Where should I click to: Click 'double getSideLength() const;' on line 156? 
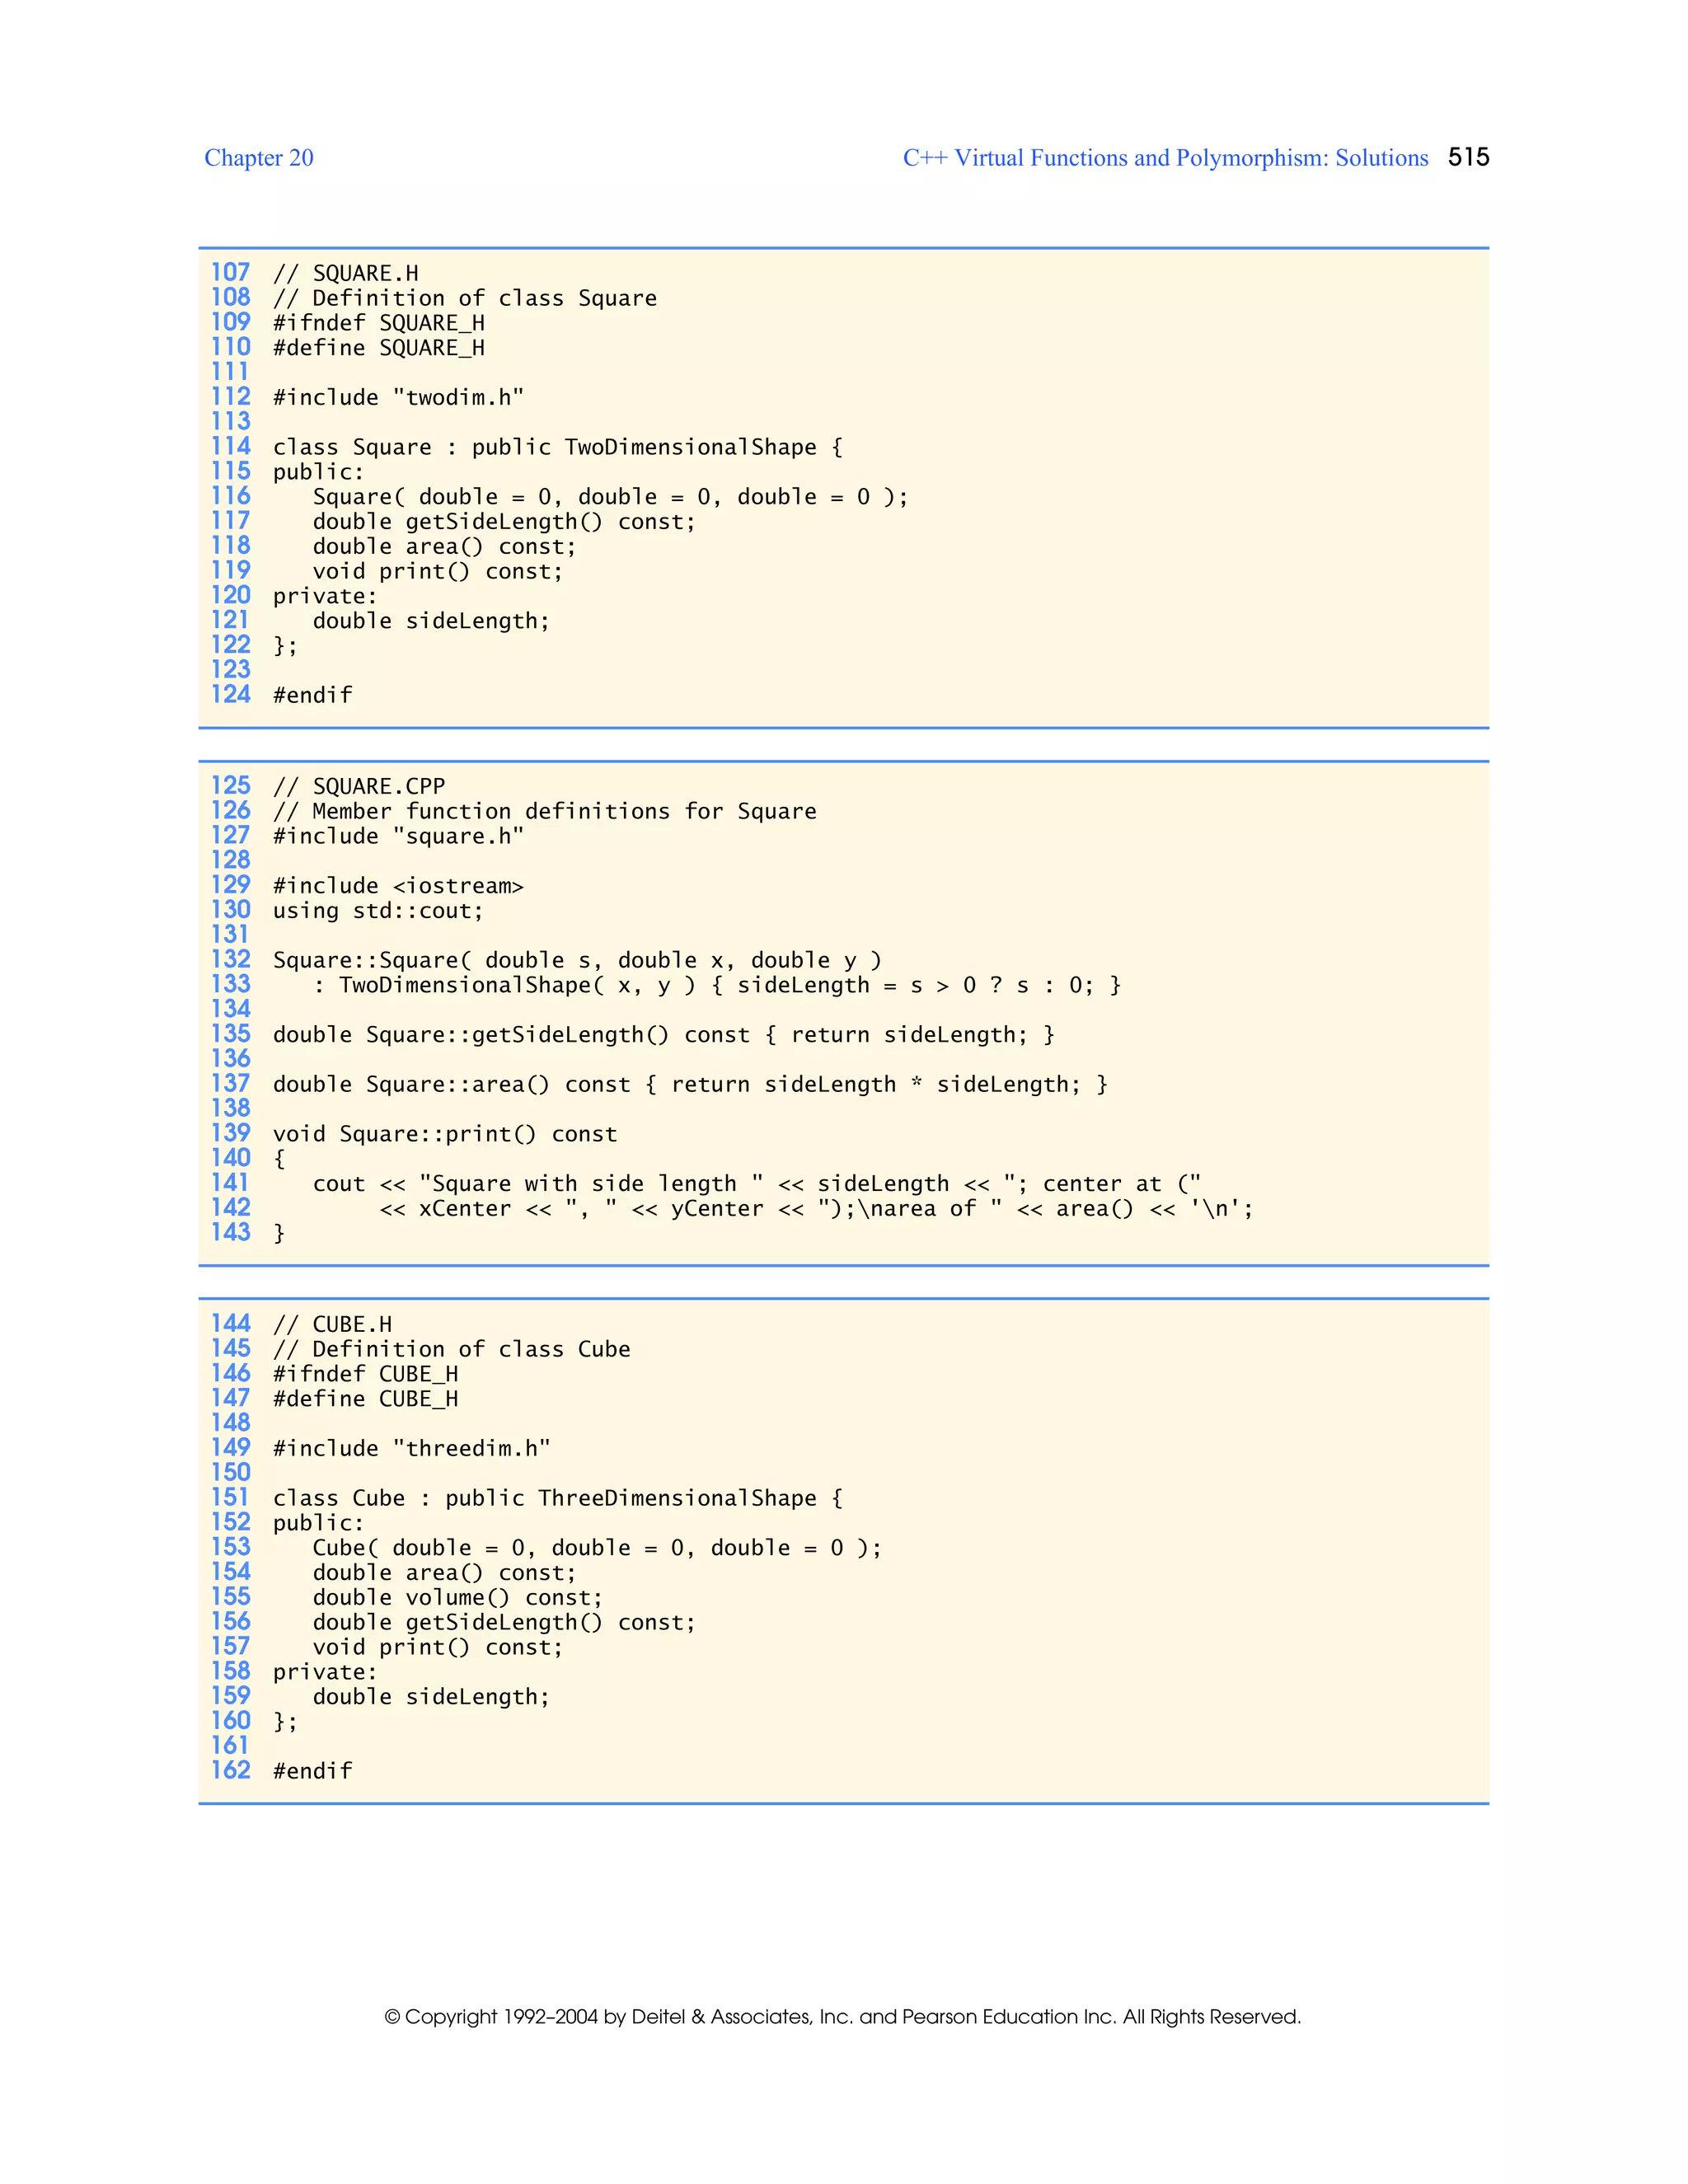504,1623
